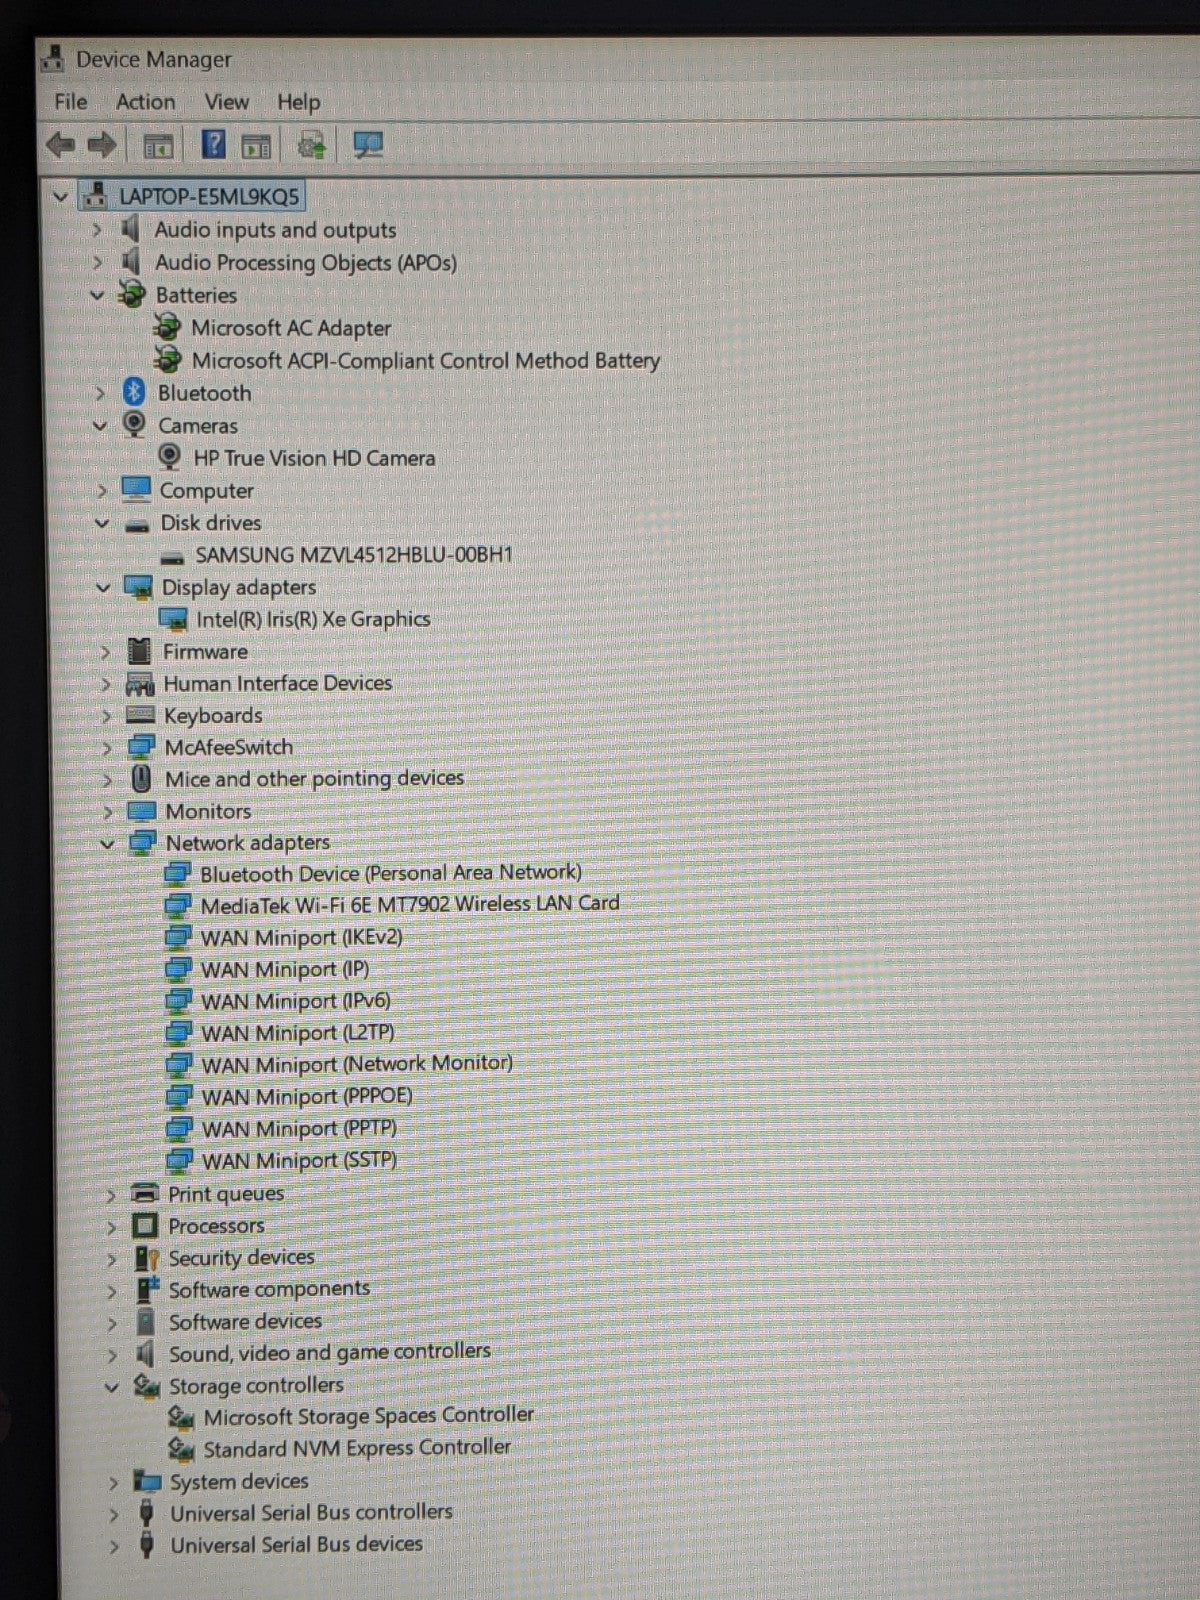Image resolution: width=1200 pixels, height=1600 pixels.
Task: Click the Scan for hardware changes icon
Action: click(x=368, y=146)
